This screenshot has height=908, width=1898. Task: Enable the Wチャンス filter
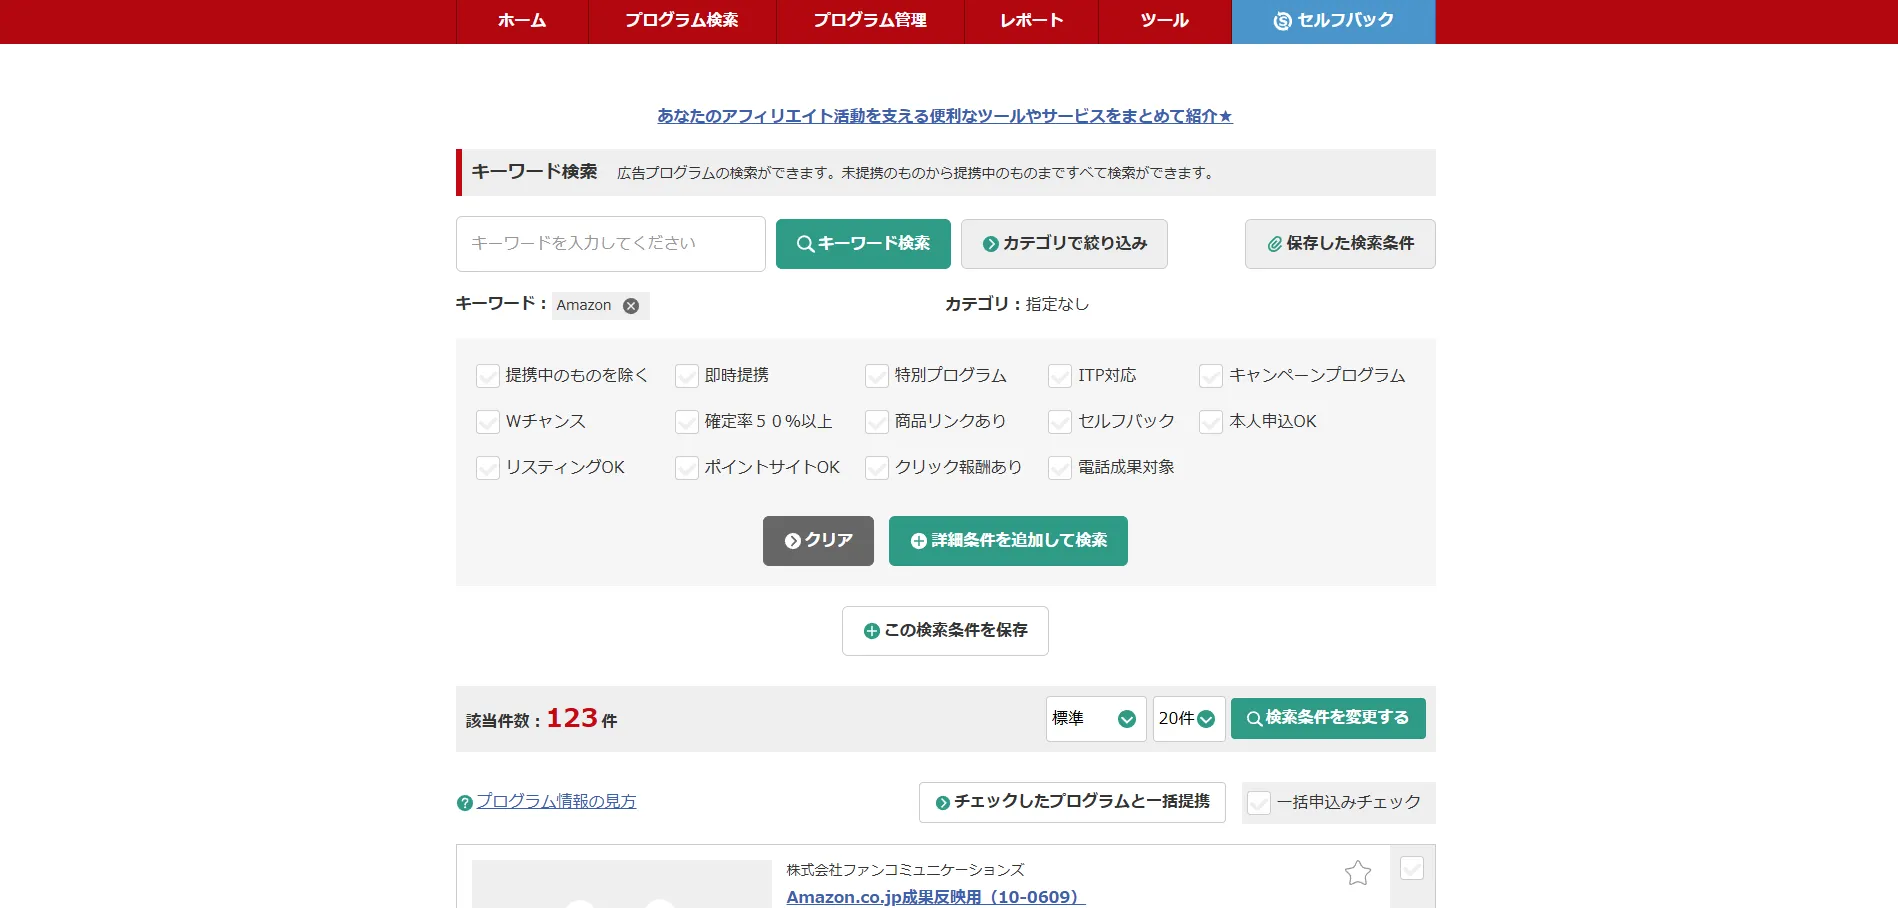pos(488,422)
